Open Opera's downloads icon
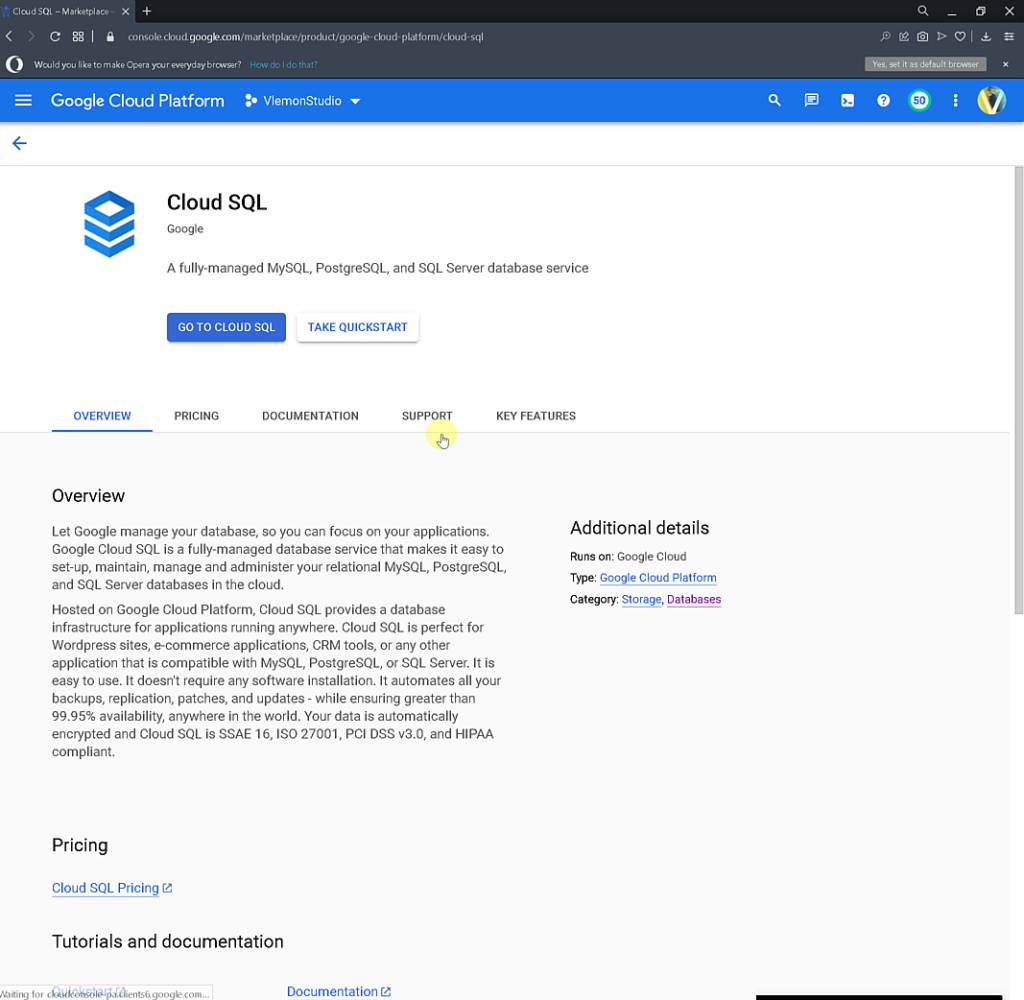Viewport: 1024px width, 1000px height. (x=985, y=36)
